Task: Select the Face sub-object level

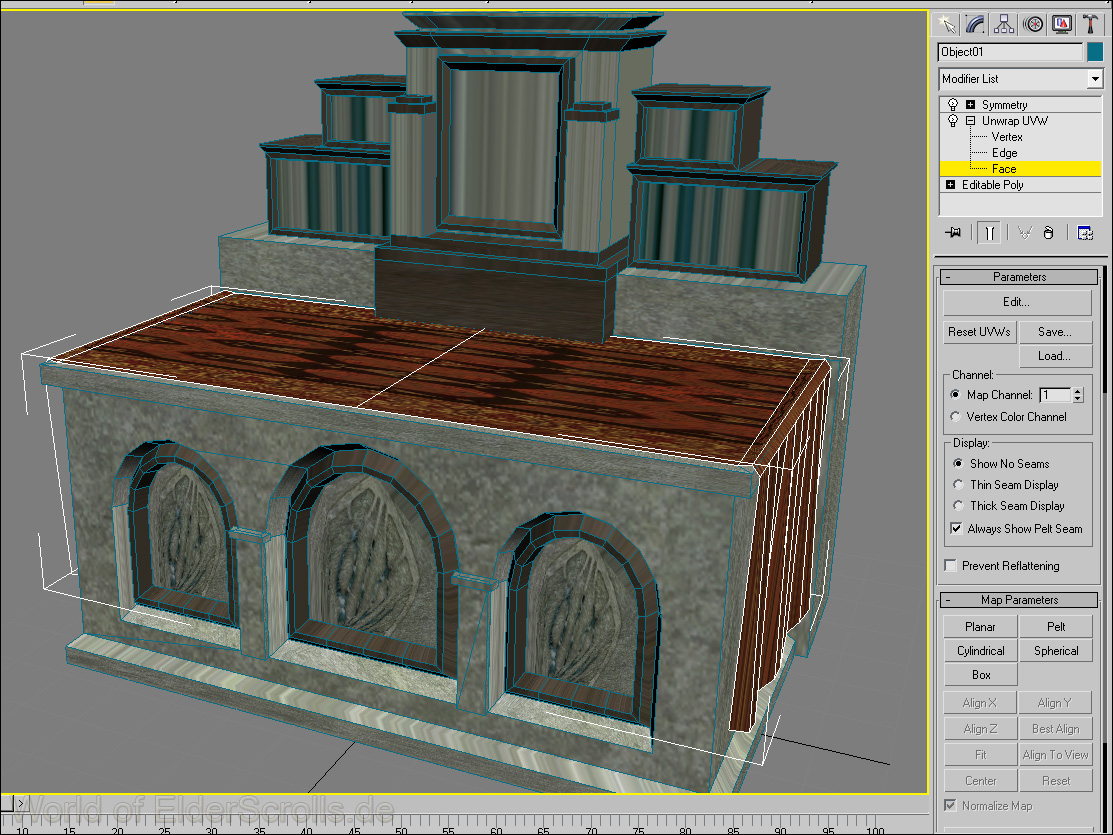Action: click(x=1021, y=169)
